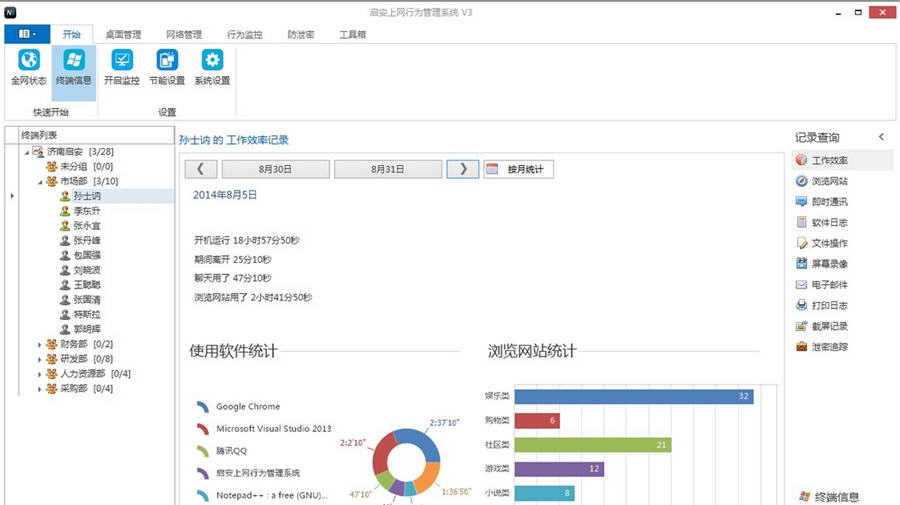Click the 8月30日 date button
Image resolution: width=900 pixels, height=505 pixels.
pyautogui.click(x=276, y=169)
